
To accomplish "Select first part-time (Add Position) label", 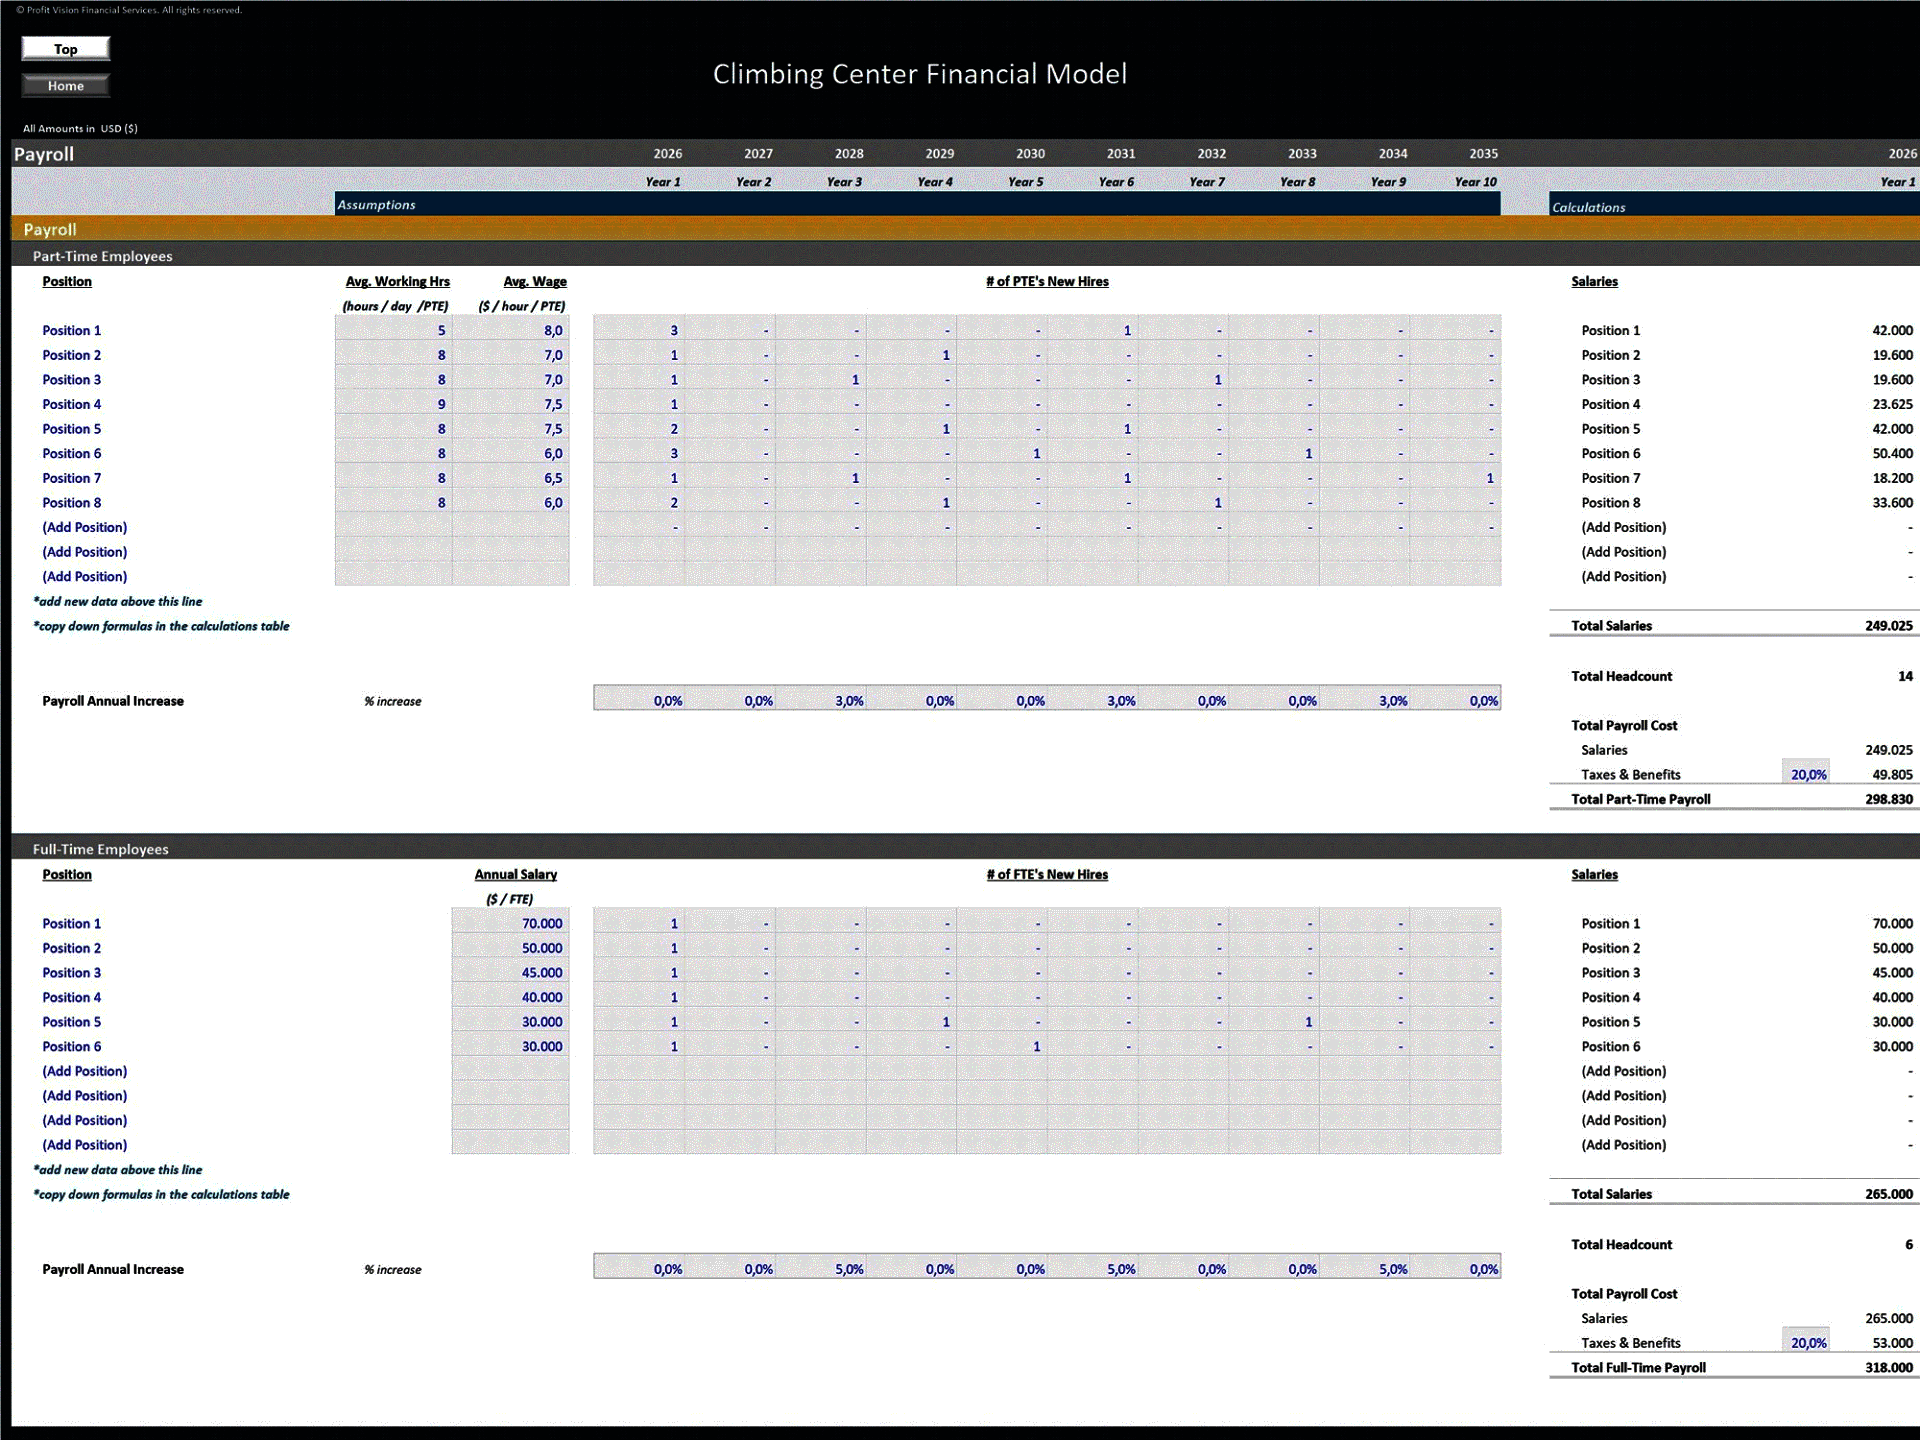I will pos(85,528).
